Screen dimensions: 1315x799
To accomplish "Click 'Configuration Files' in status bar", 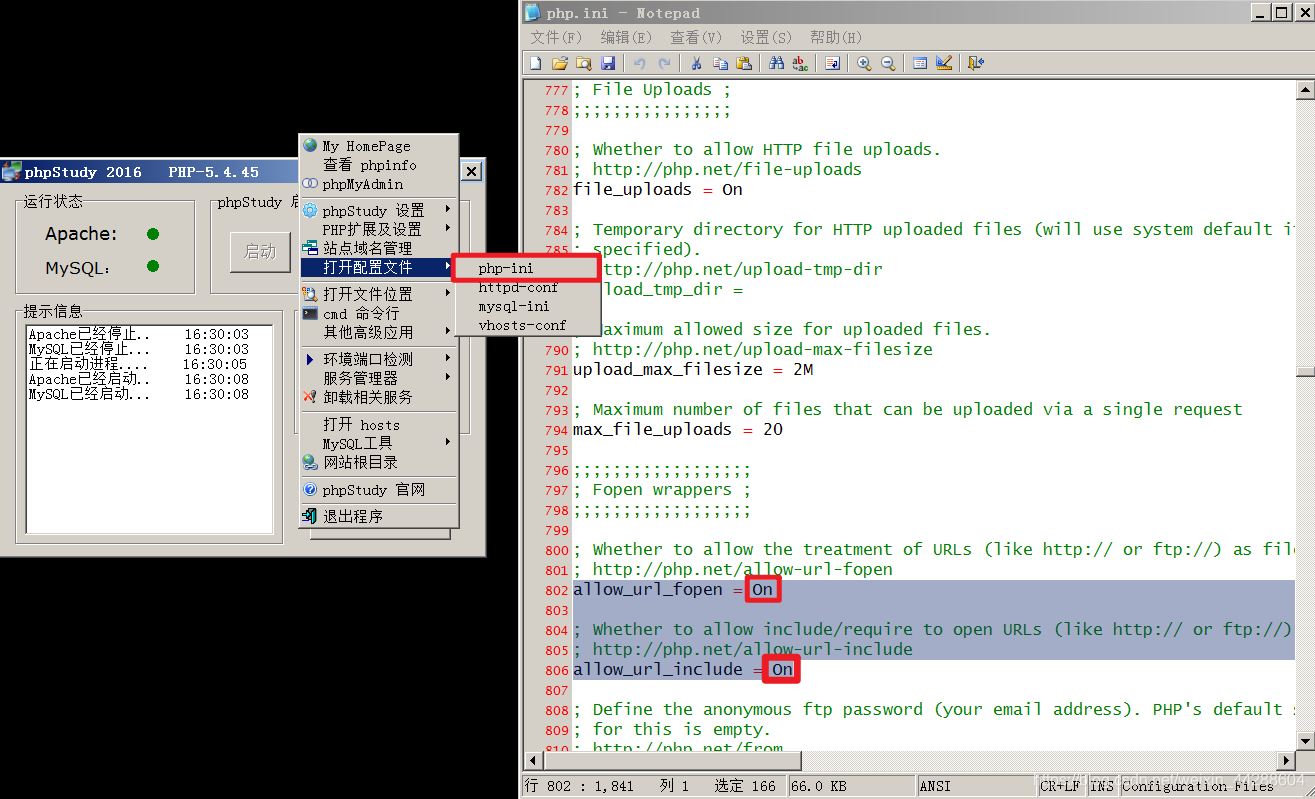I will click(1198, 786).
